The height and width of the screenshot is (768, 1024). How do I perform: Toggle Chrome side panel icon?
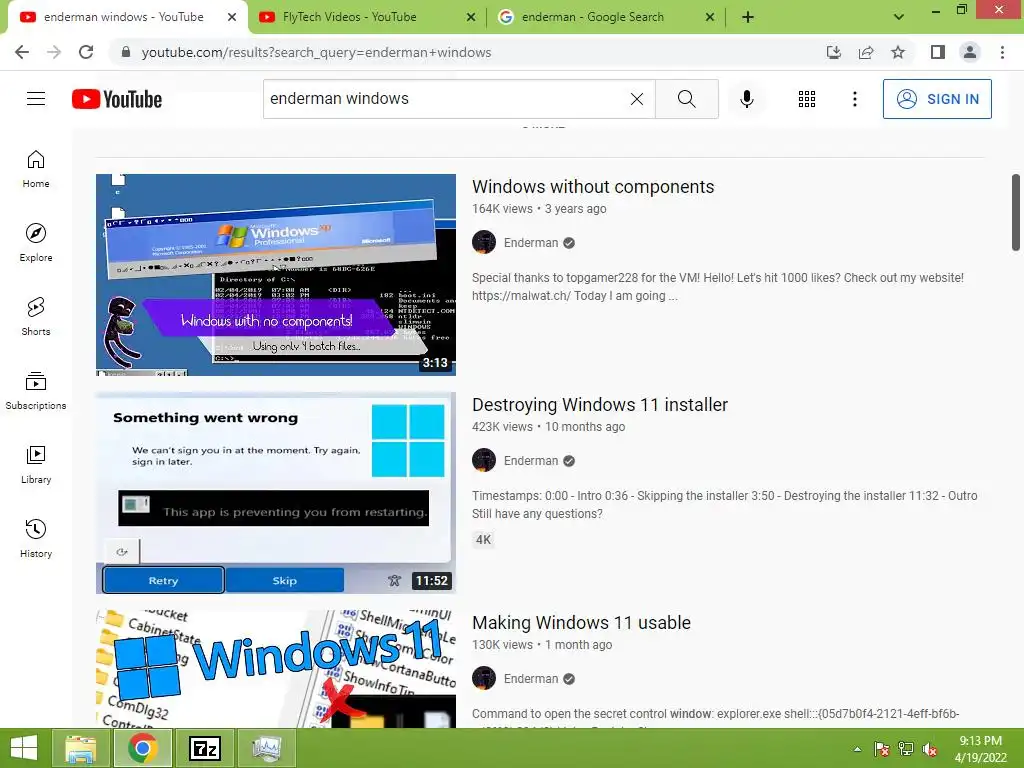coord(938,52)
